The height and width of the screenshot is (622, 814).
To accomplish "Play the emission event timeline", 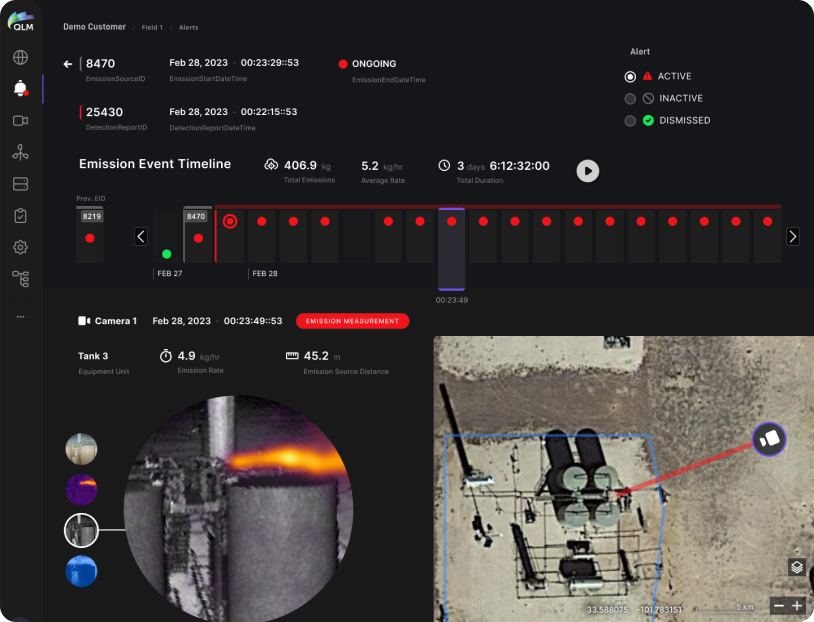I will click(x=587, y=171).
